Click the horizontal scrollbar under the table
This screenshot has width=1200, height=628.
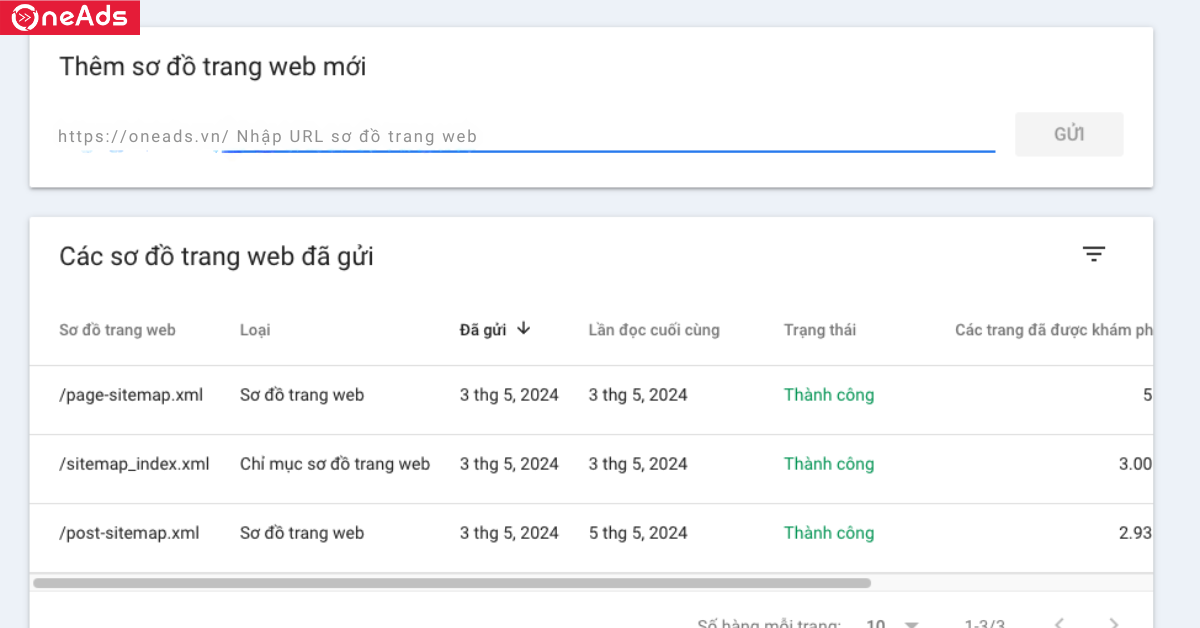coord(452,582)
